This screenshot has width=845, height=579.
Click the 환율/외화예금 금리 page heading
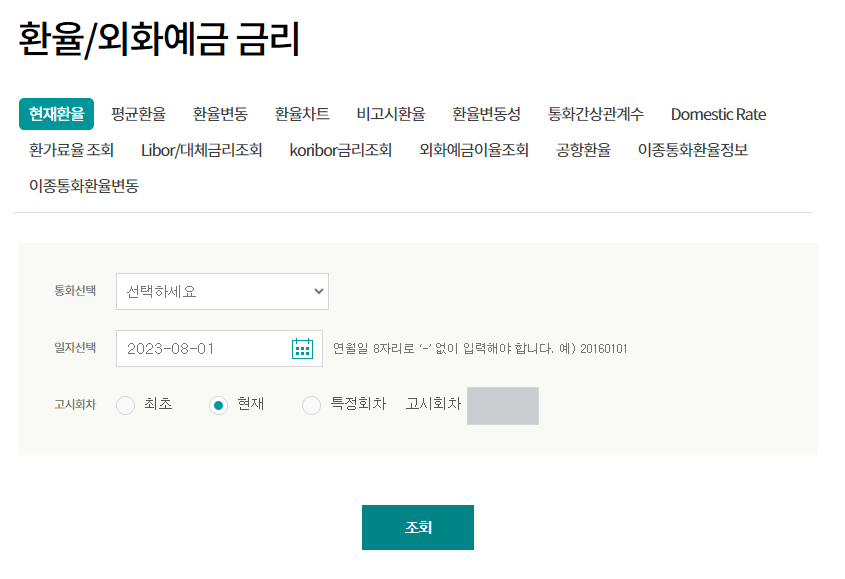click(x=160, y=39)
